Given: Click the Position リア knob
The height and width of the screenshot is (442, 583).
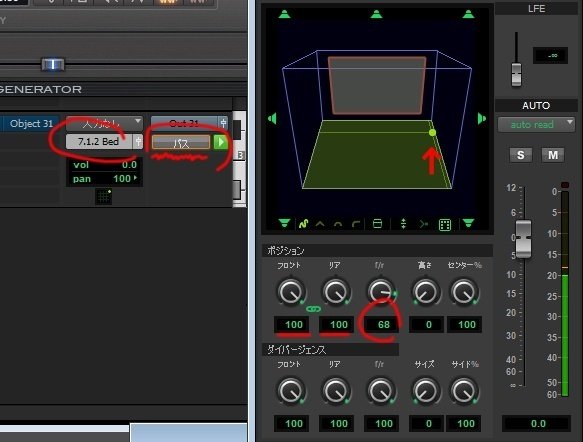Looking at the screenshot, I should 336,292.
